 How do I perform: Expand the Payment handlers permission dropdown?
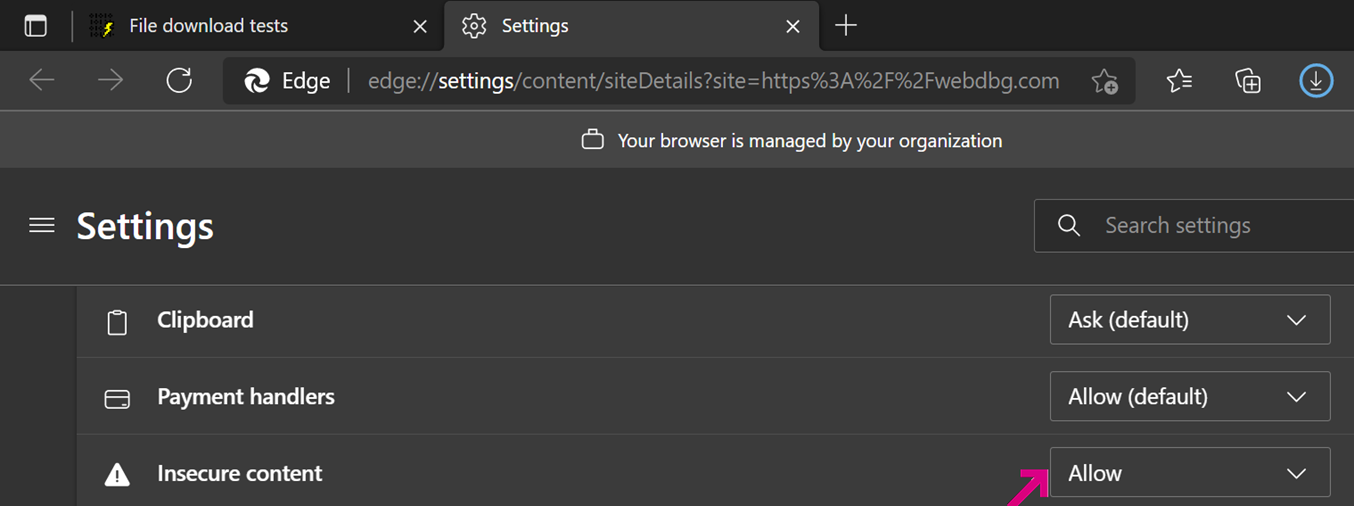1189,397
